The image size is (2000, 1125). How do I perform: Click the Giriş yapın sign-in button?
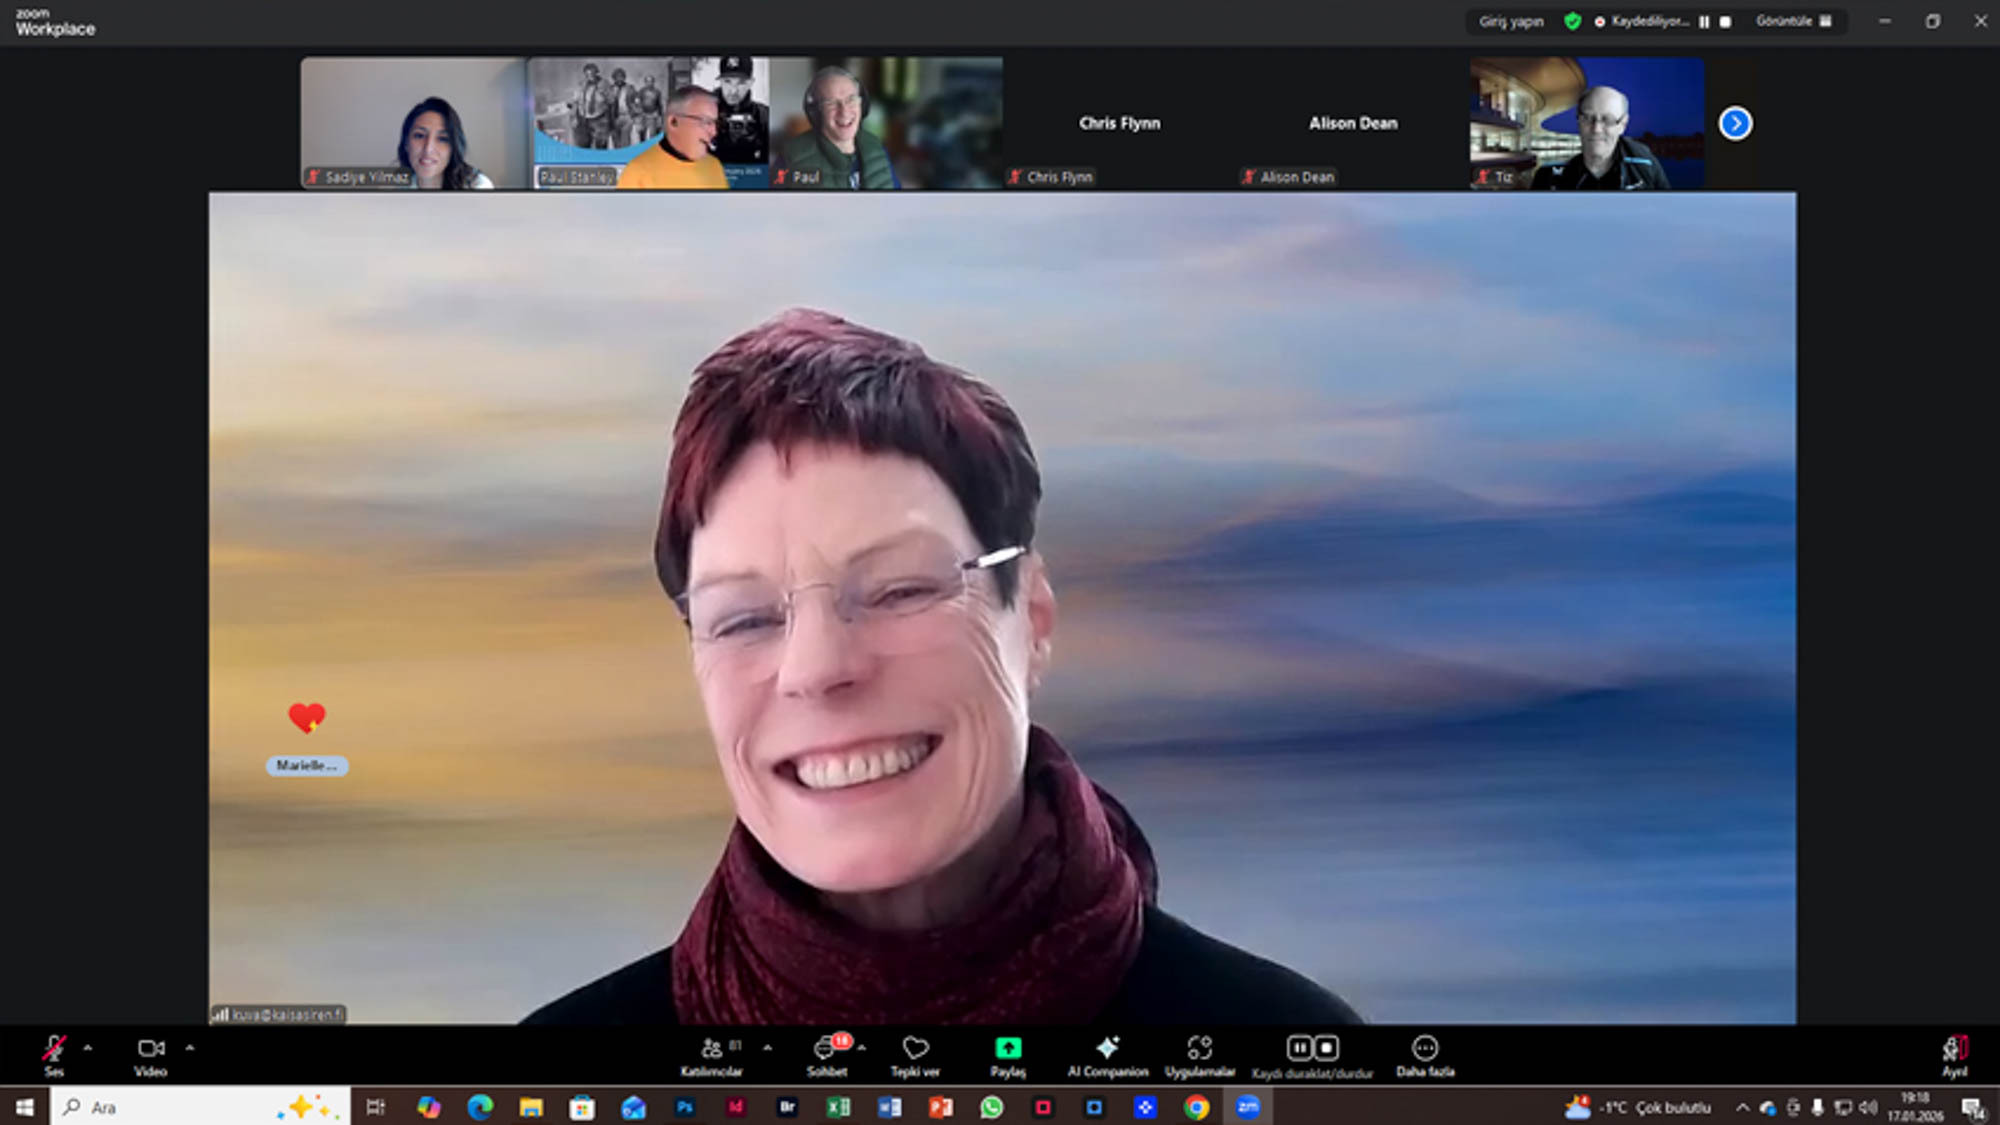(1511, 21)
